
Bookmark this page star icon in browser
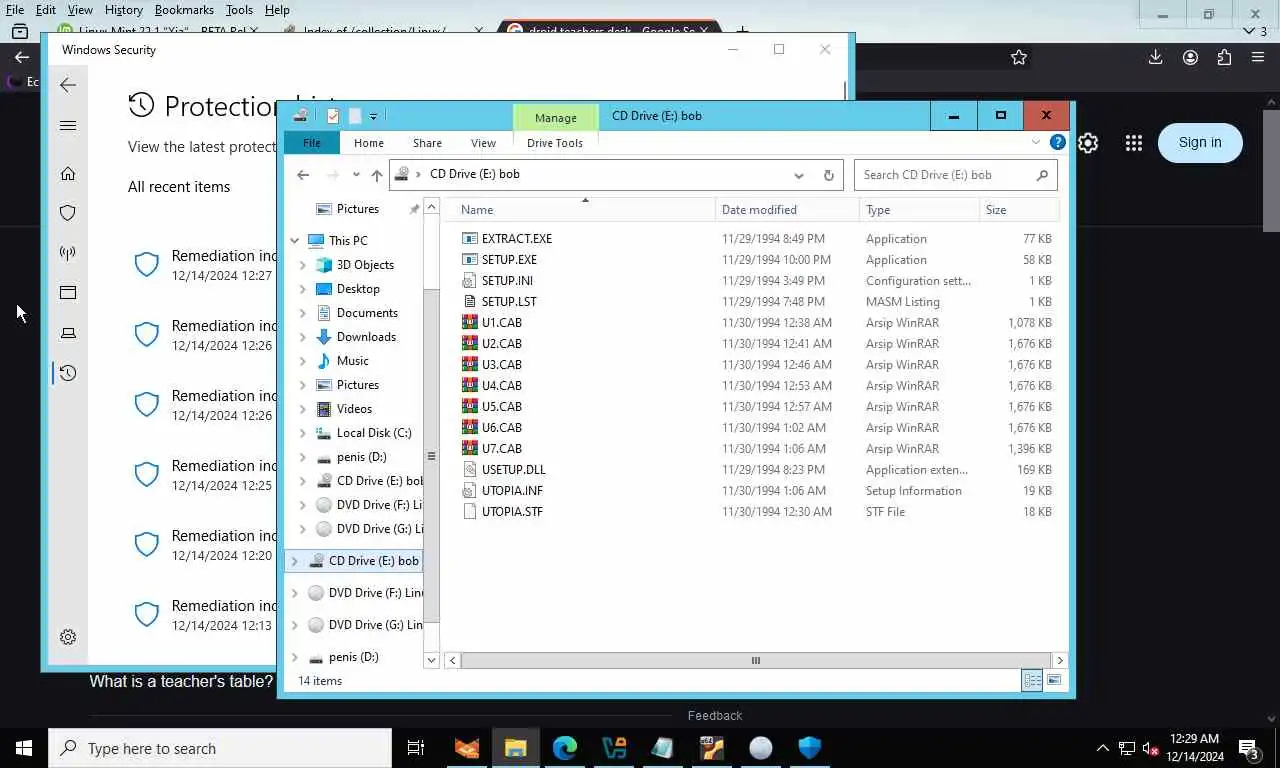pos(1019,58)
